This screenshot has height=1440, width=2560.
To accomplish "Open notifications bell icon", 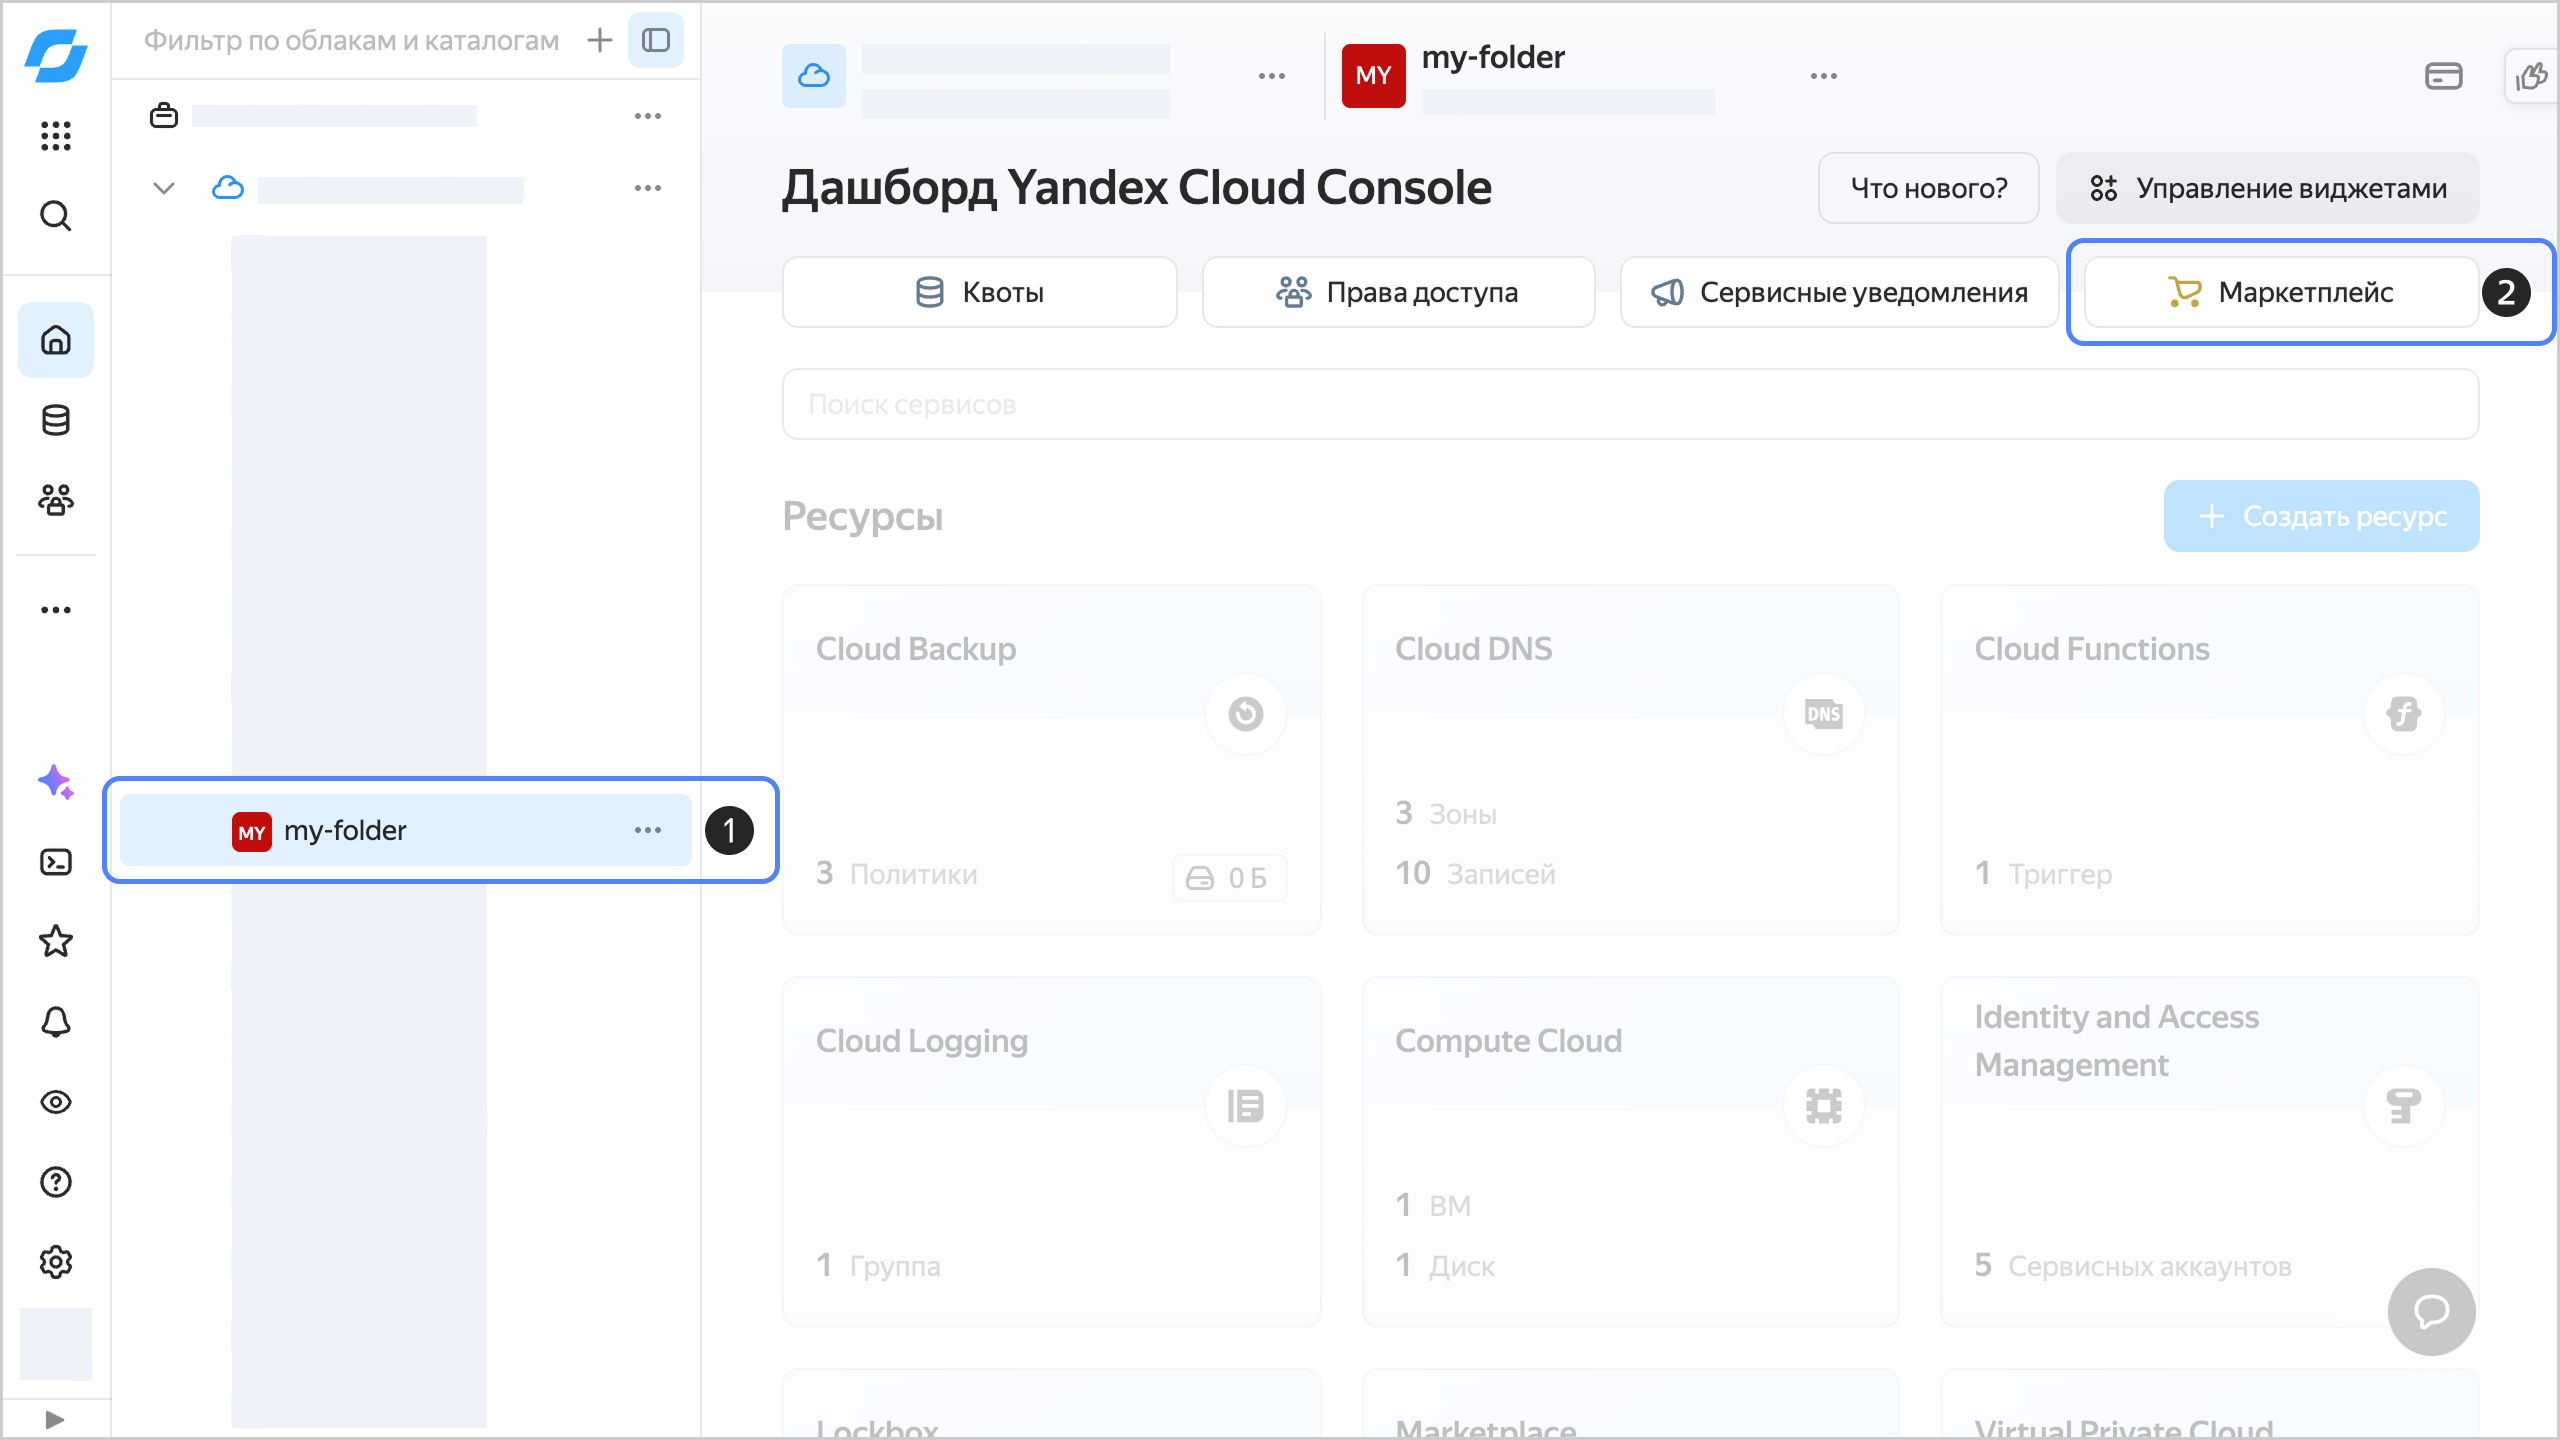I will coord(56,1021).
